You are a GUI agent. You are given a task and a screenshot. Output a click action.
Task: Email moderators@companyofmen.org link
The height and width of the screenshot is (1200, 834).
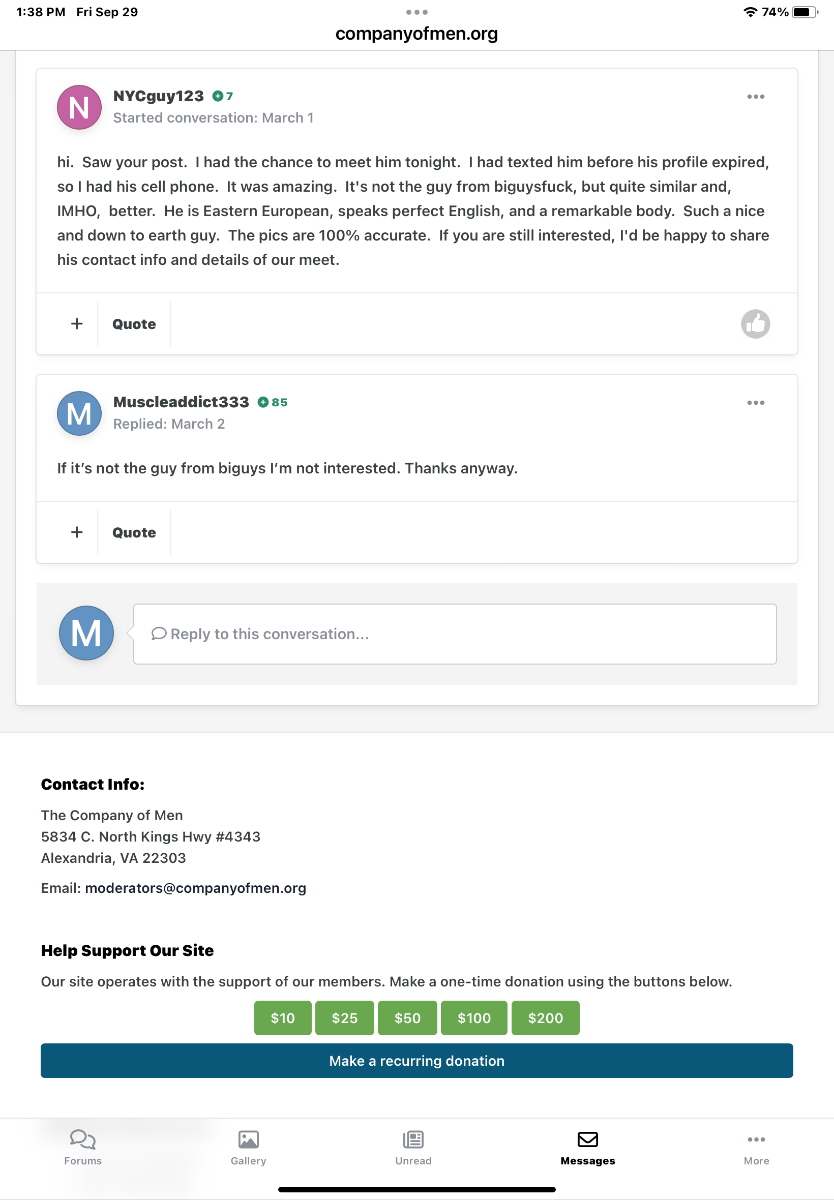196,888
